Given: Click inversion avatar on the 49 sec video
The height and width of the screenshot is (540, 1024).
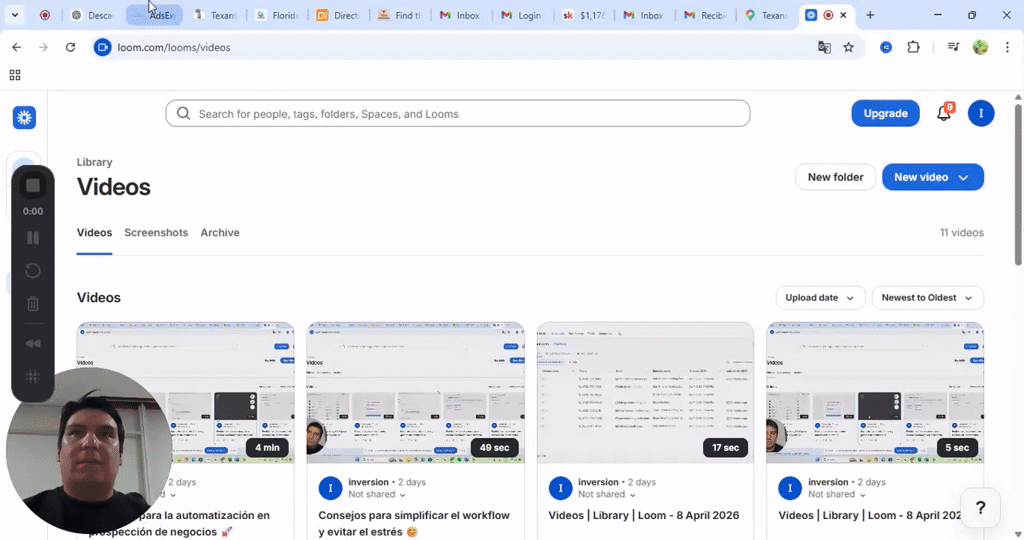Looking at the screenshot, I should [x=330, y=488].
